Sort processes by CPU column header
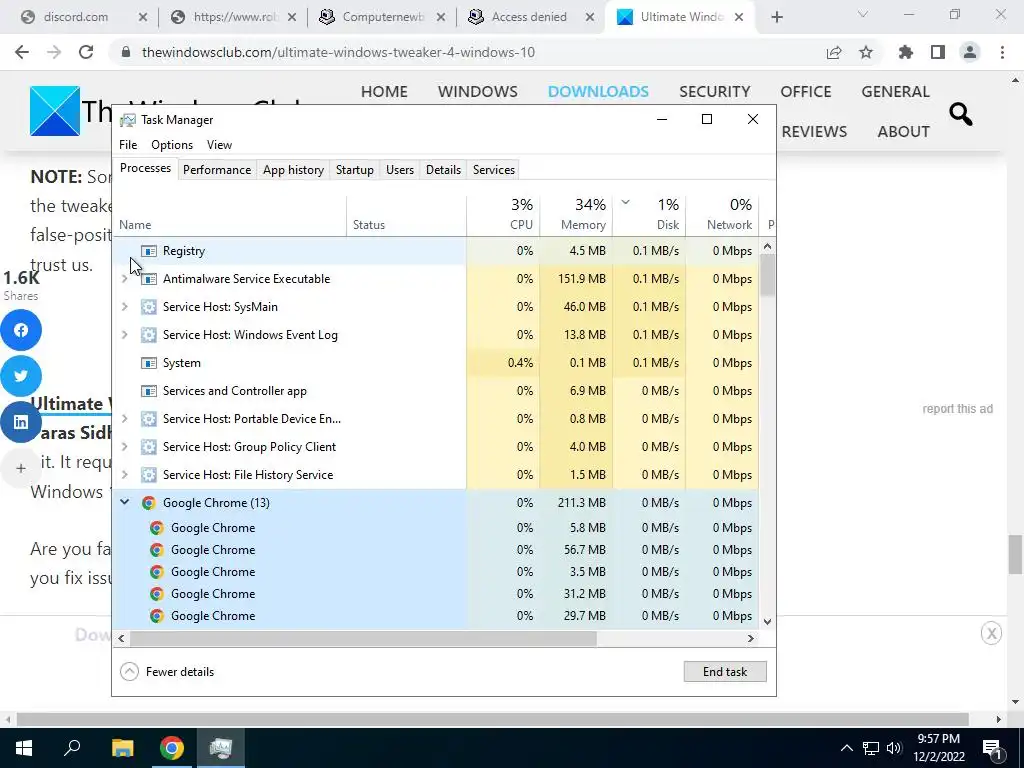 pos(503,215)
